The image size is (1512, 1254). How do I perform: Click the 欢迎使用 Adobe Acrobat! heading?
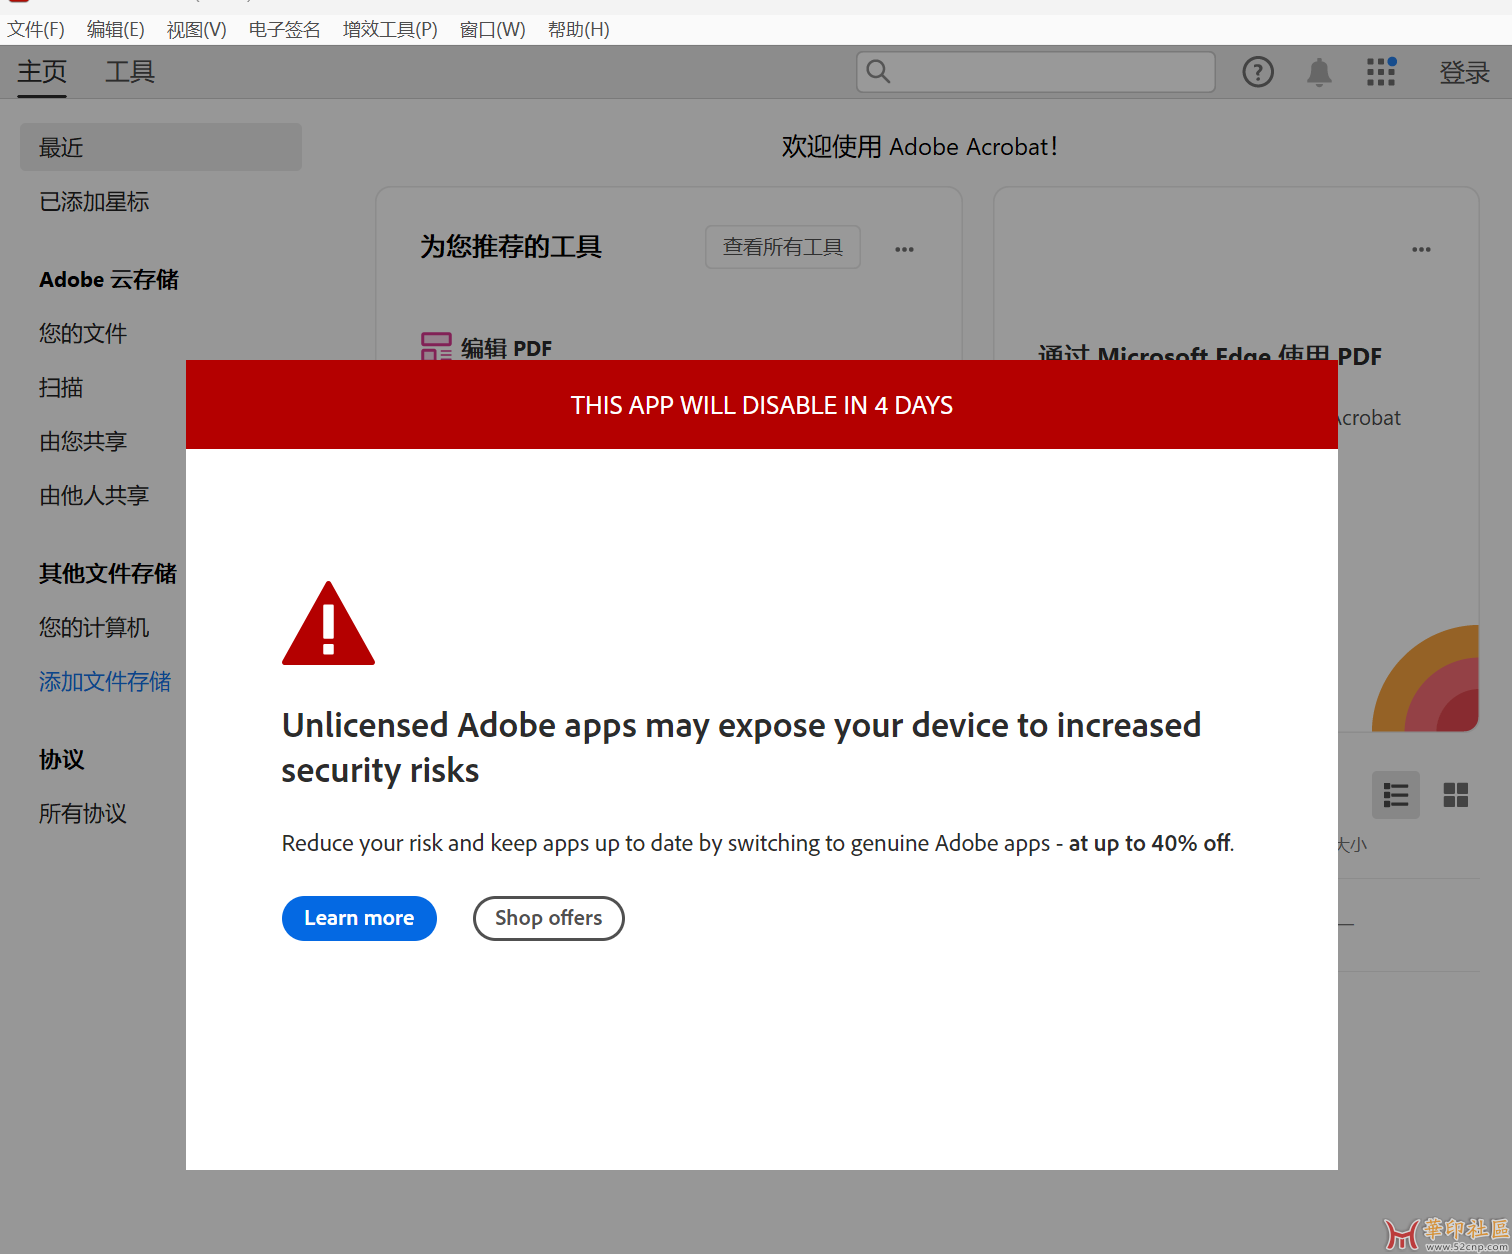[x=920, y=147]
